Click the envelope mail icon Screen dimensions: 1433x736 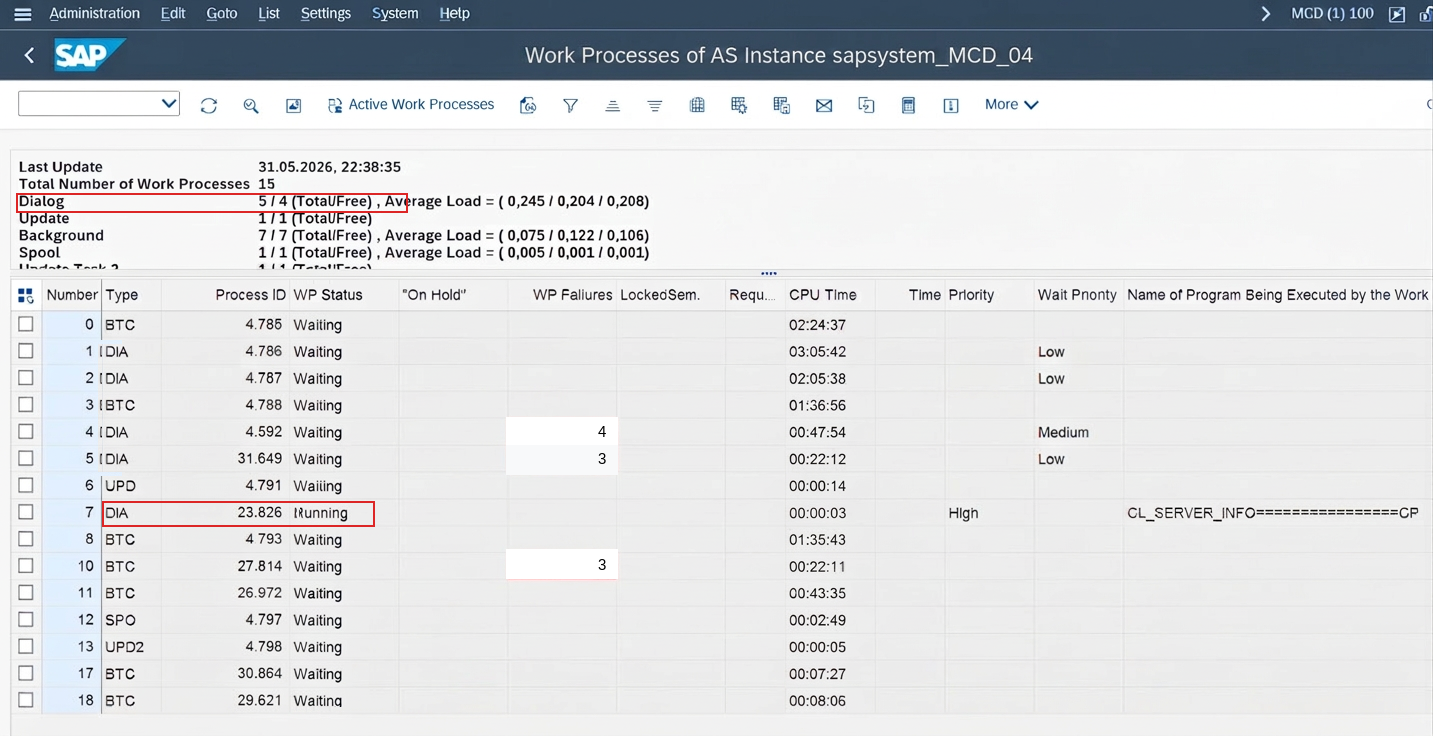(824, 105)
